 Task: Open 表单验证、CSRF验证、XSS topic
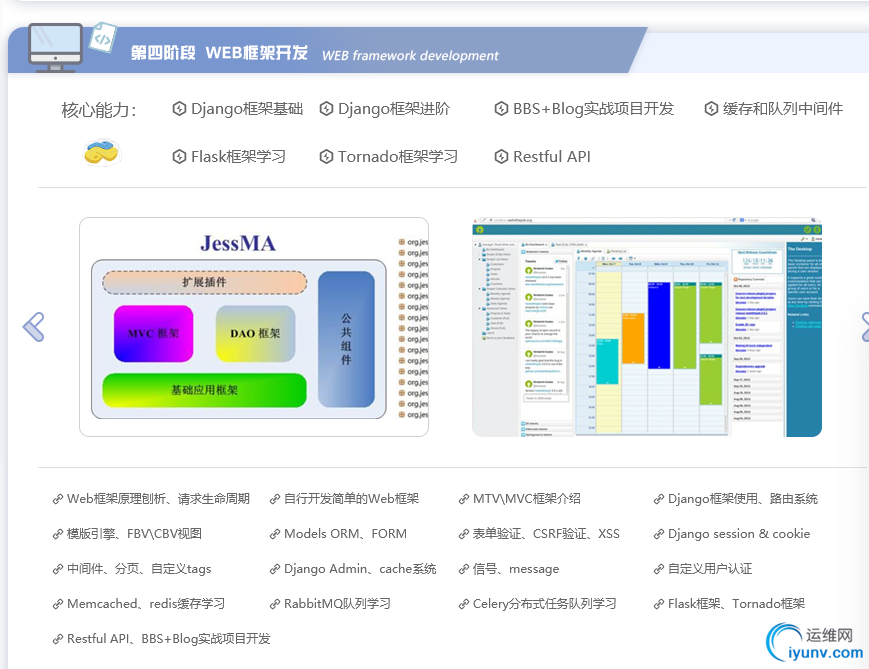click(x=546, y=534)
